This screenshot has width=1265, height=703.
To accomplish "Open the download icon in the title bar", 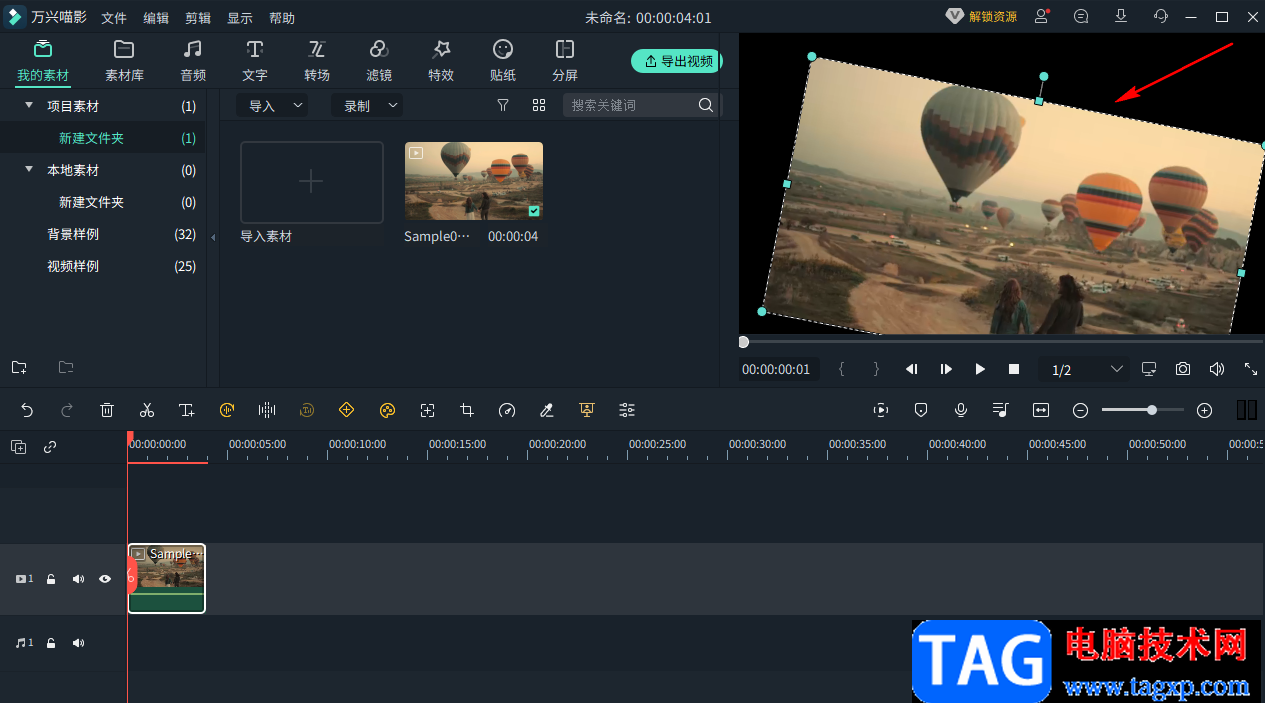I will (x=1121, y=16).
